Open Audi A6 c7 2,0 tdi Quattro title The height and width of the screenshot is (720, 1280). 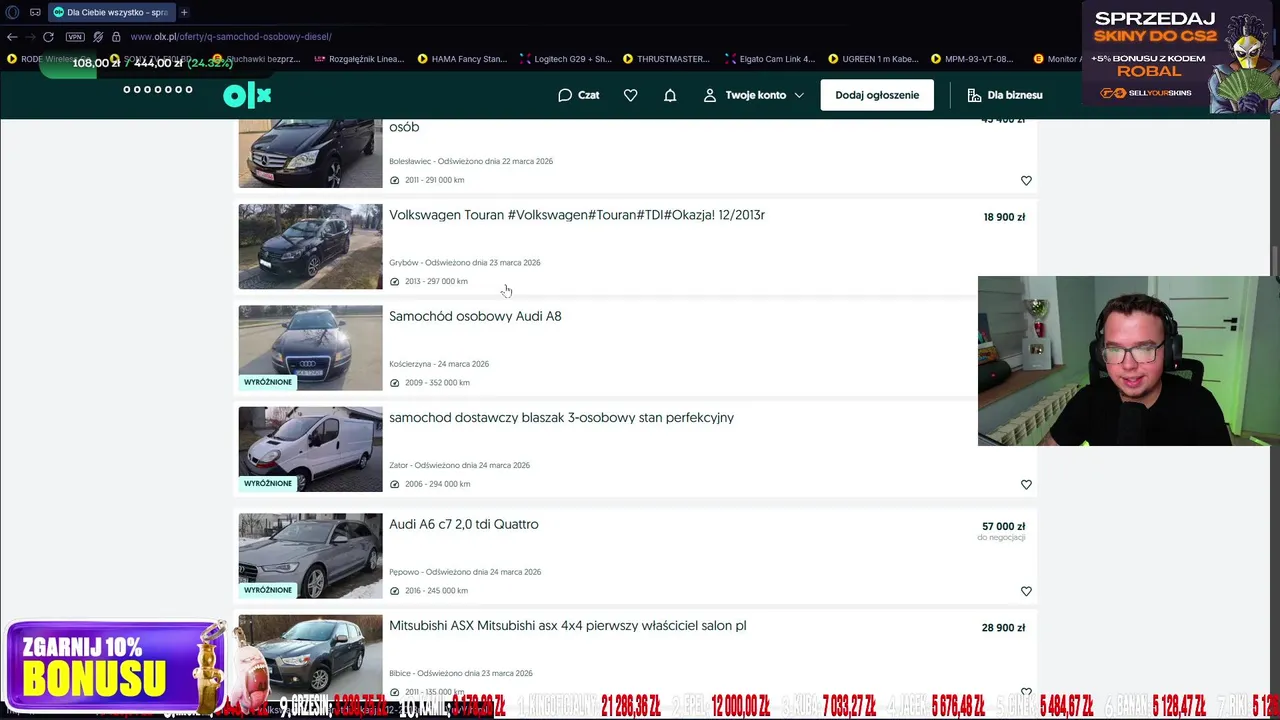(464, 524)
